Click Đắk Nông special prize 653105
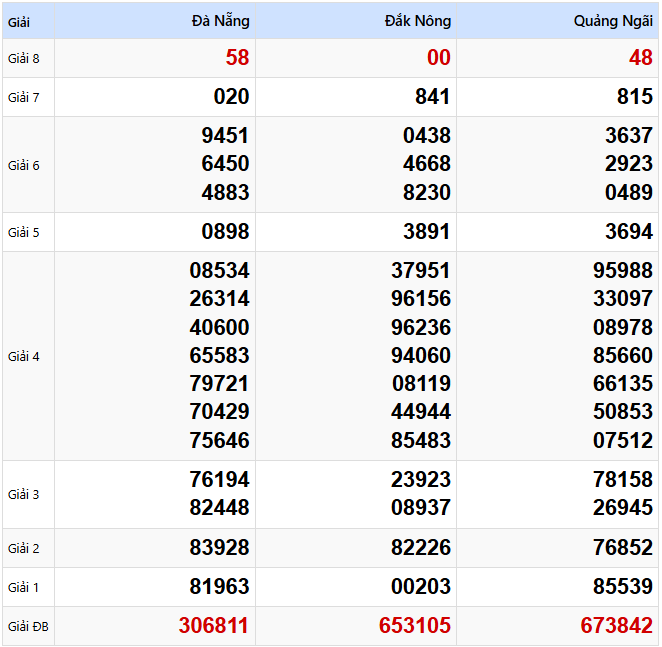This screenshot has height=647, width=662. tap(414, 626)
